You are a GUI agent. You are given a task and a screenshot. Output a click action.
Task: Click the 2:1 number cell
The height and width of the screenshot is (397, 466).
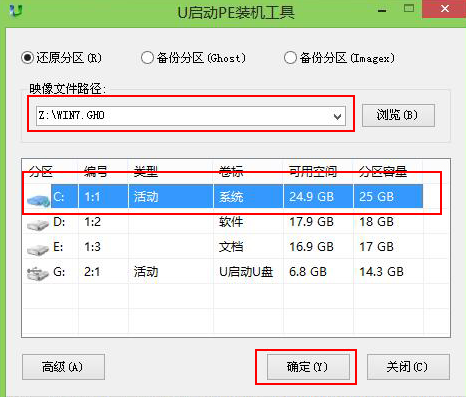click(92, 272)
